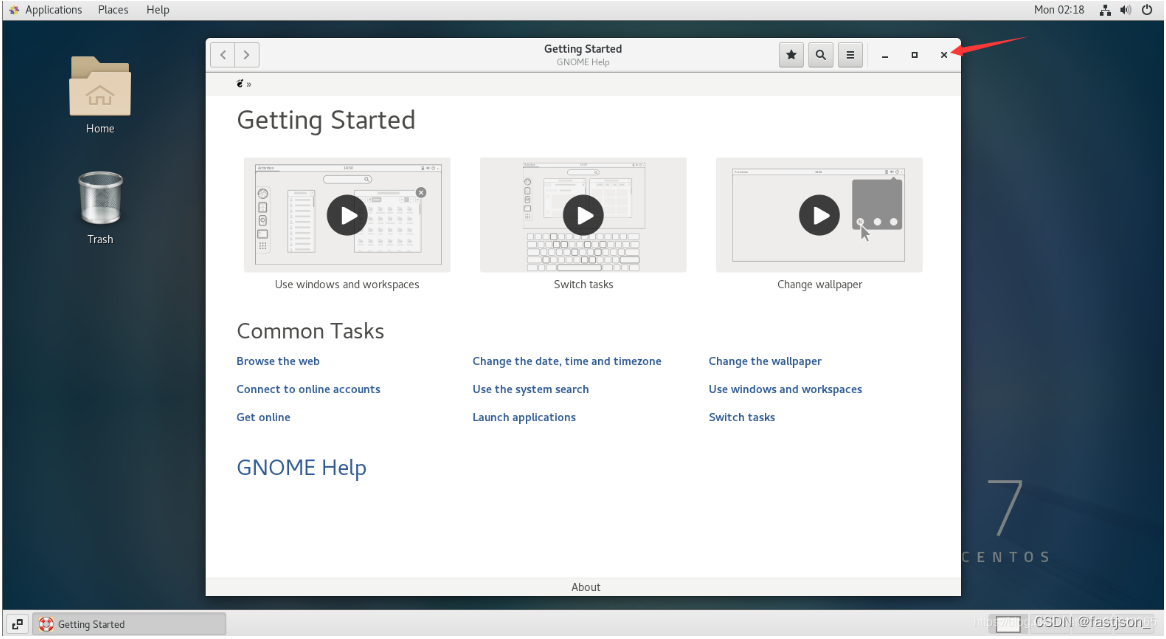Open 'Change the wallpaper' link

pos(764,361)
